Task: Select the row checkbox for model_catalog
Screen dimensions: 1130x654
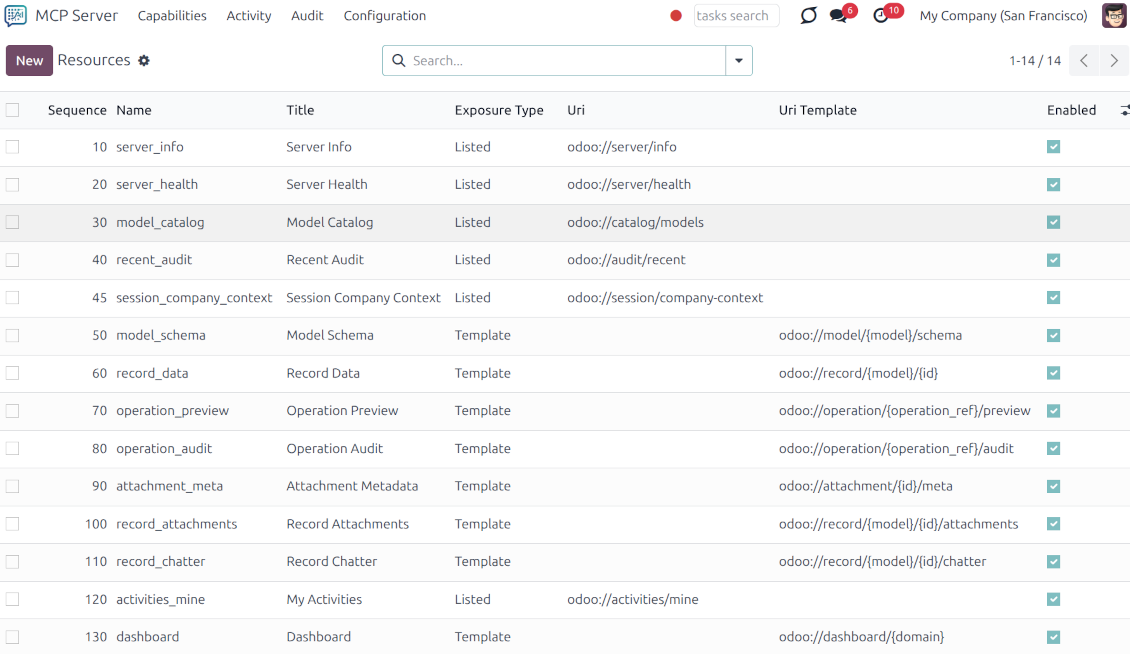Action: (x=13, y=221)
